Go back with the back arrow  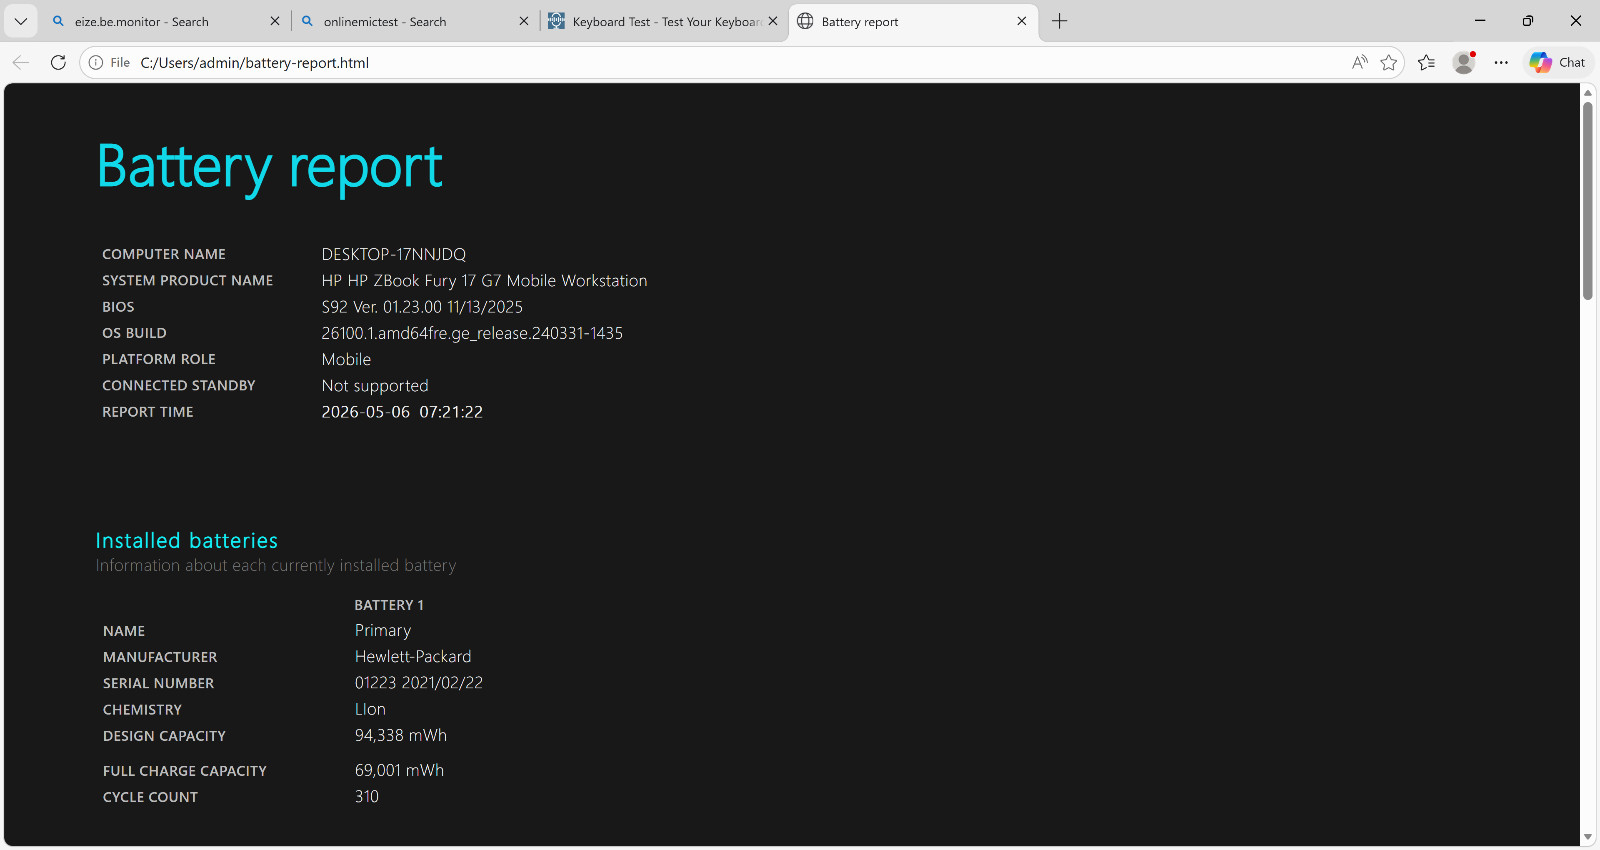21,62
